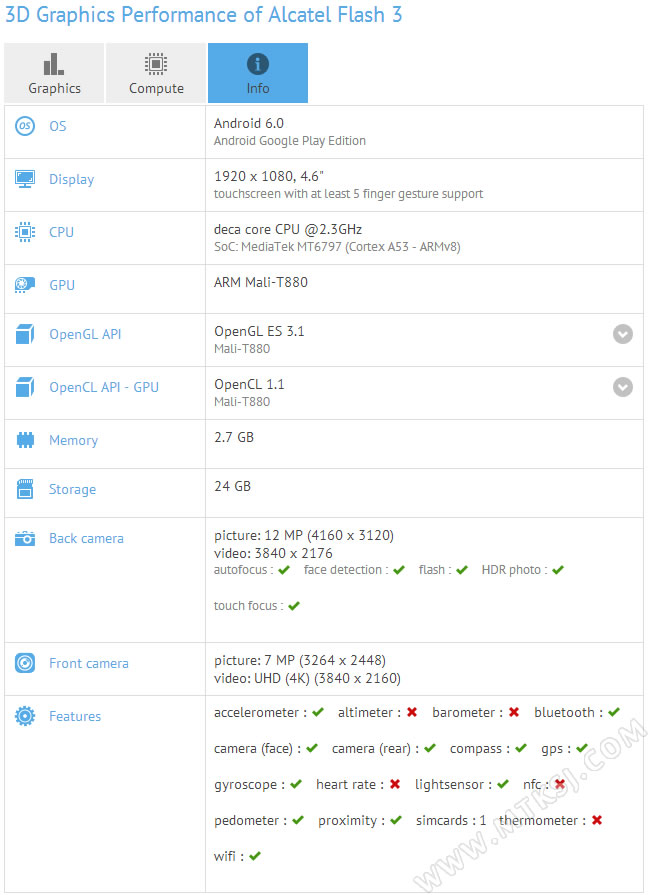Expand the OpenCL 1.1 details

coord(623,387)
